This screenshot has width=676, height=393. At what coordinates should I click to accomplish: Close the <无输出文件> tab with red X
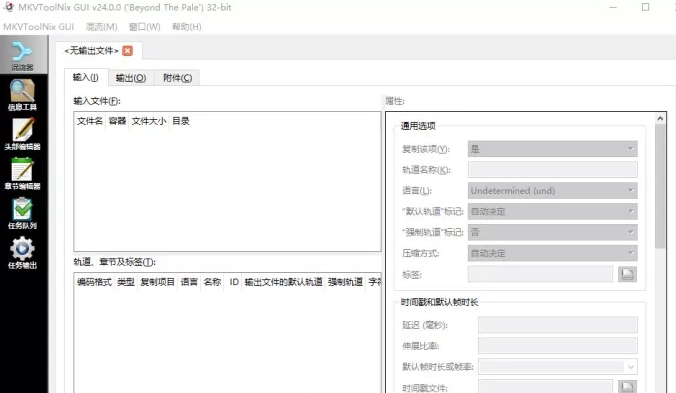pyautogui.click(x=128, y=51)
